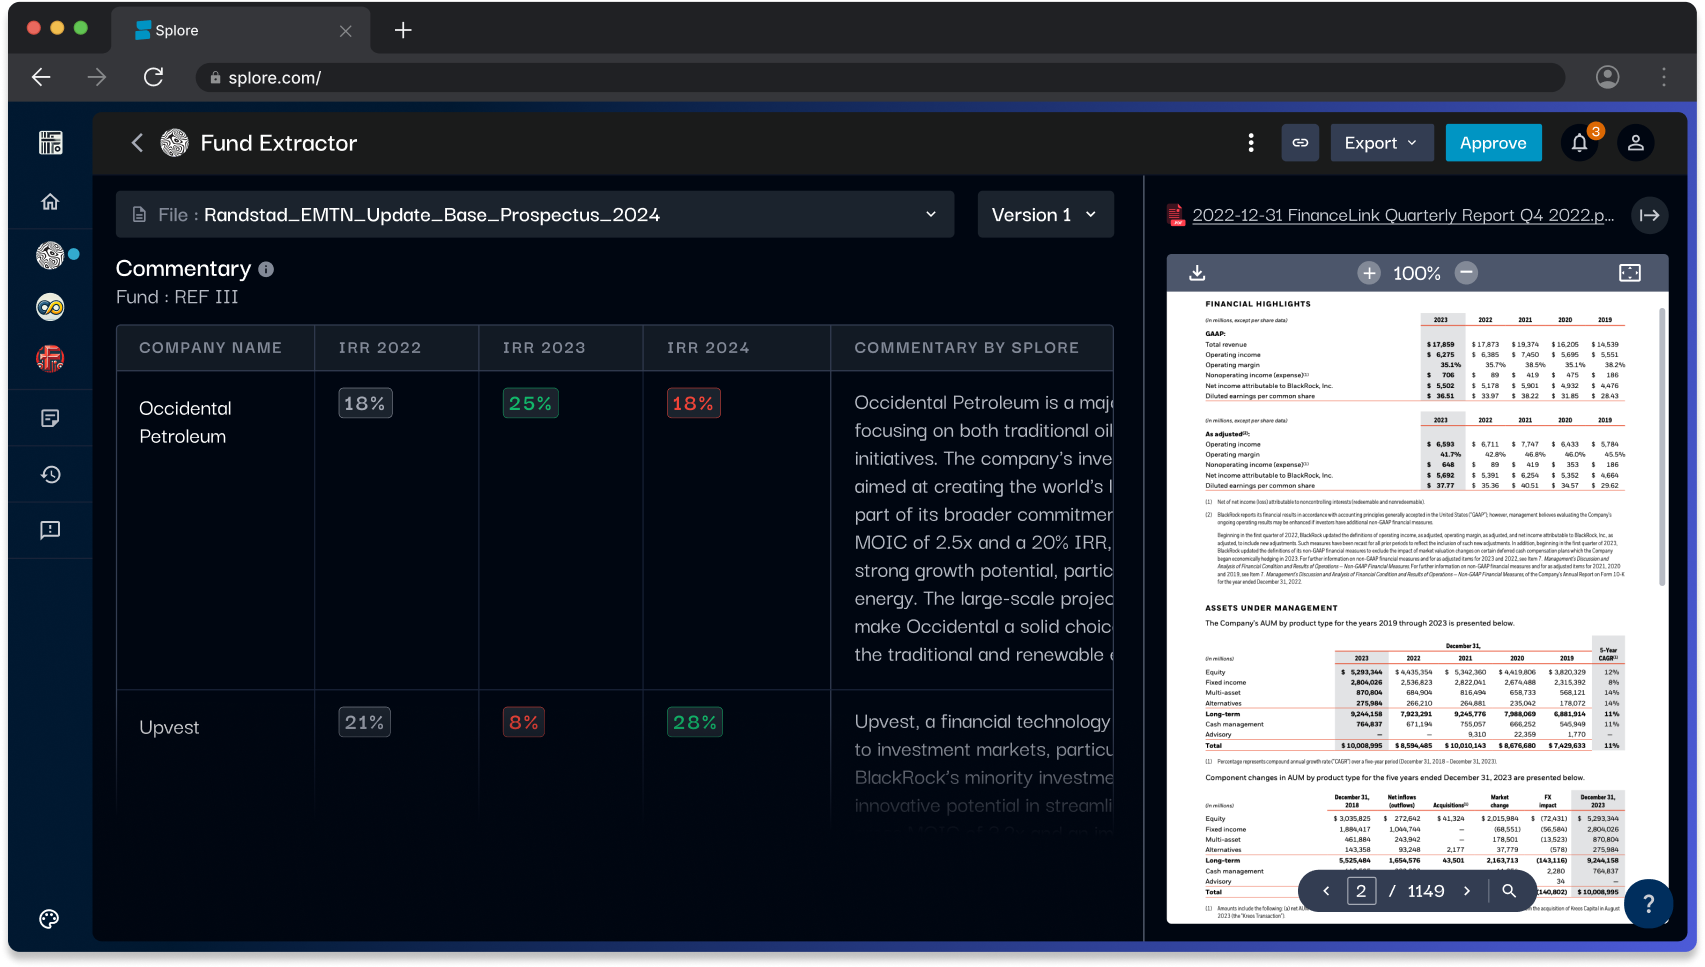Open the Version 1 dropdown
The height and width of the screenshot is (967, 1705).
tap(1045, 215)
